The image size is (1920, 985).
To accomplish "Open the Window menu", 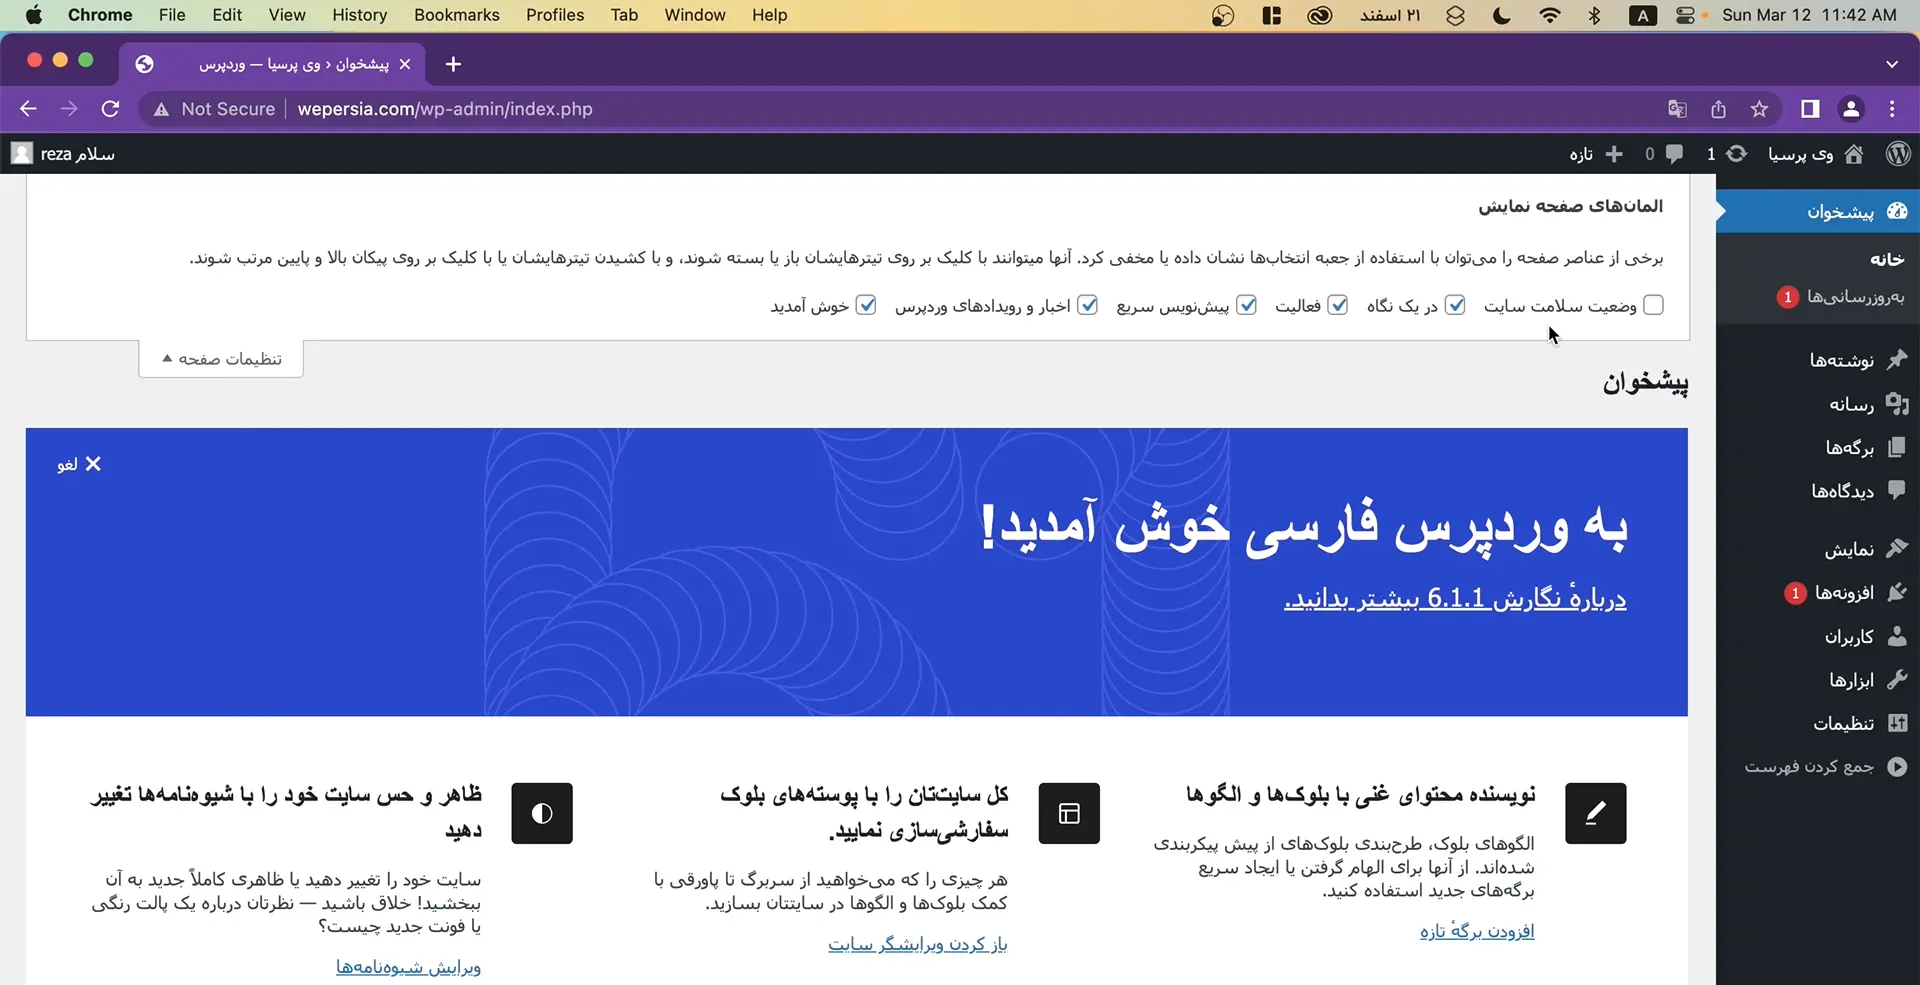I will point(695,15).
